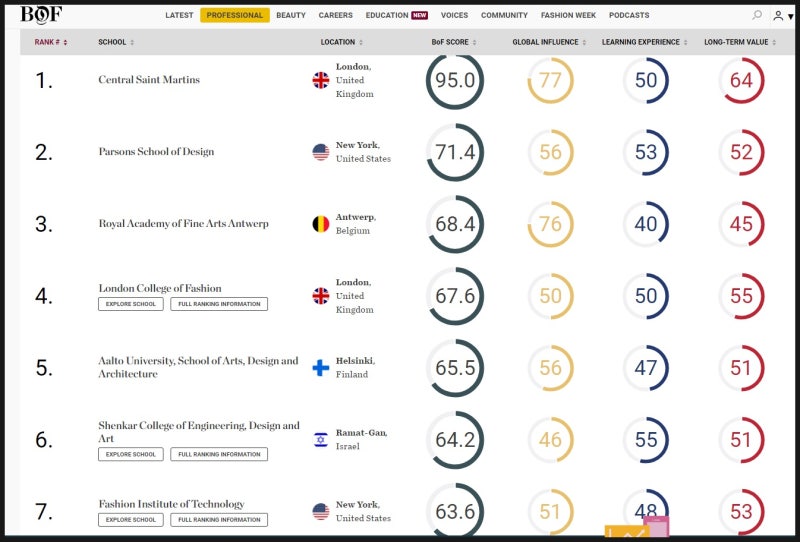Open Central Saint Martins school name
The width and height of the screenshot is (800, 542).
point(149,80)
